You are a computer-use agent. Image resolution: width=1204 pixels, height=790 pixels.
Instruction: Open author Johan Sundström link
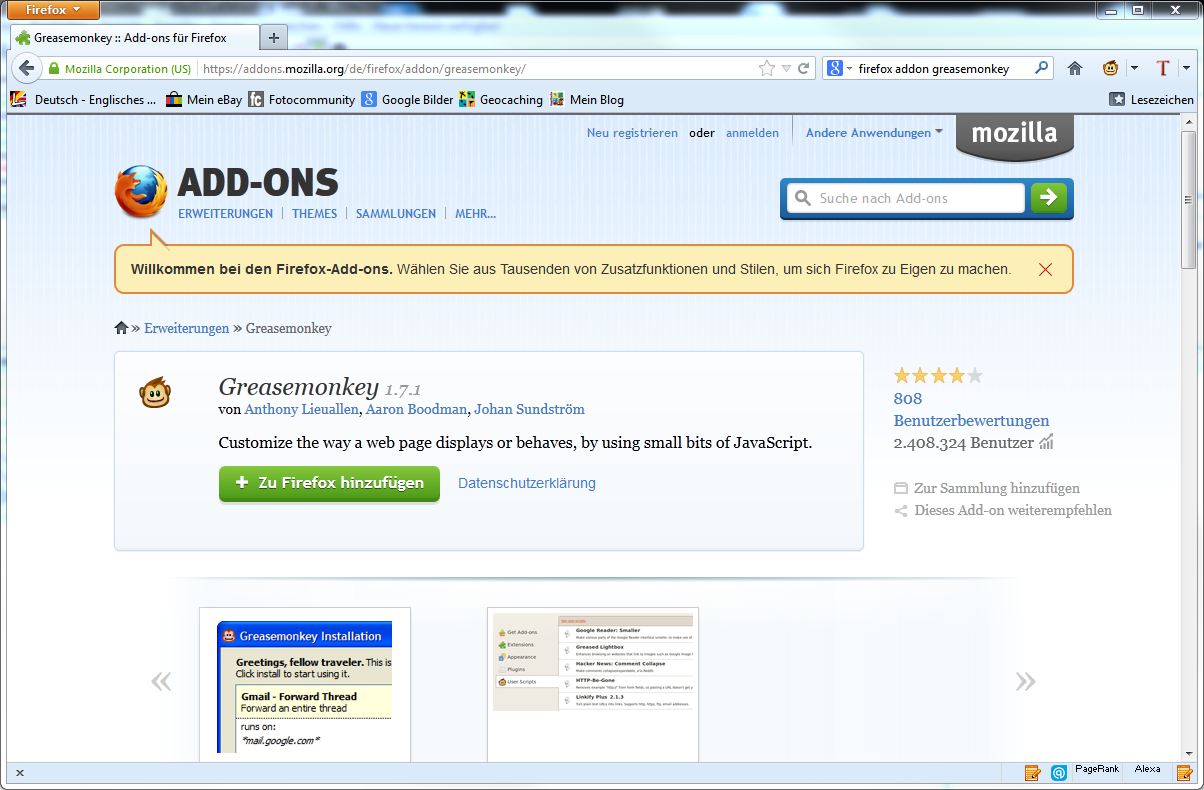[x=529, y=409]
